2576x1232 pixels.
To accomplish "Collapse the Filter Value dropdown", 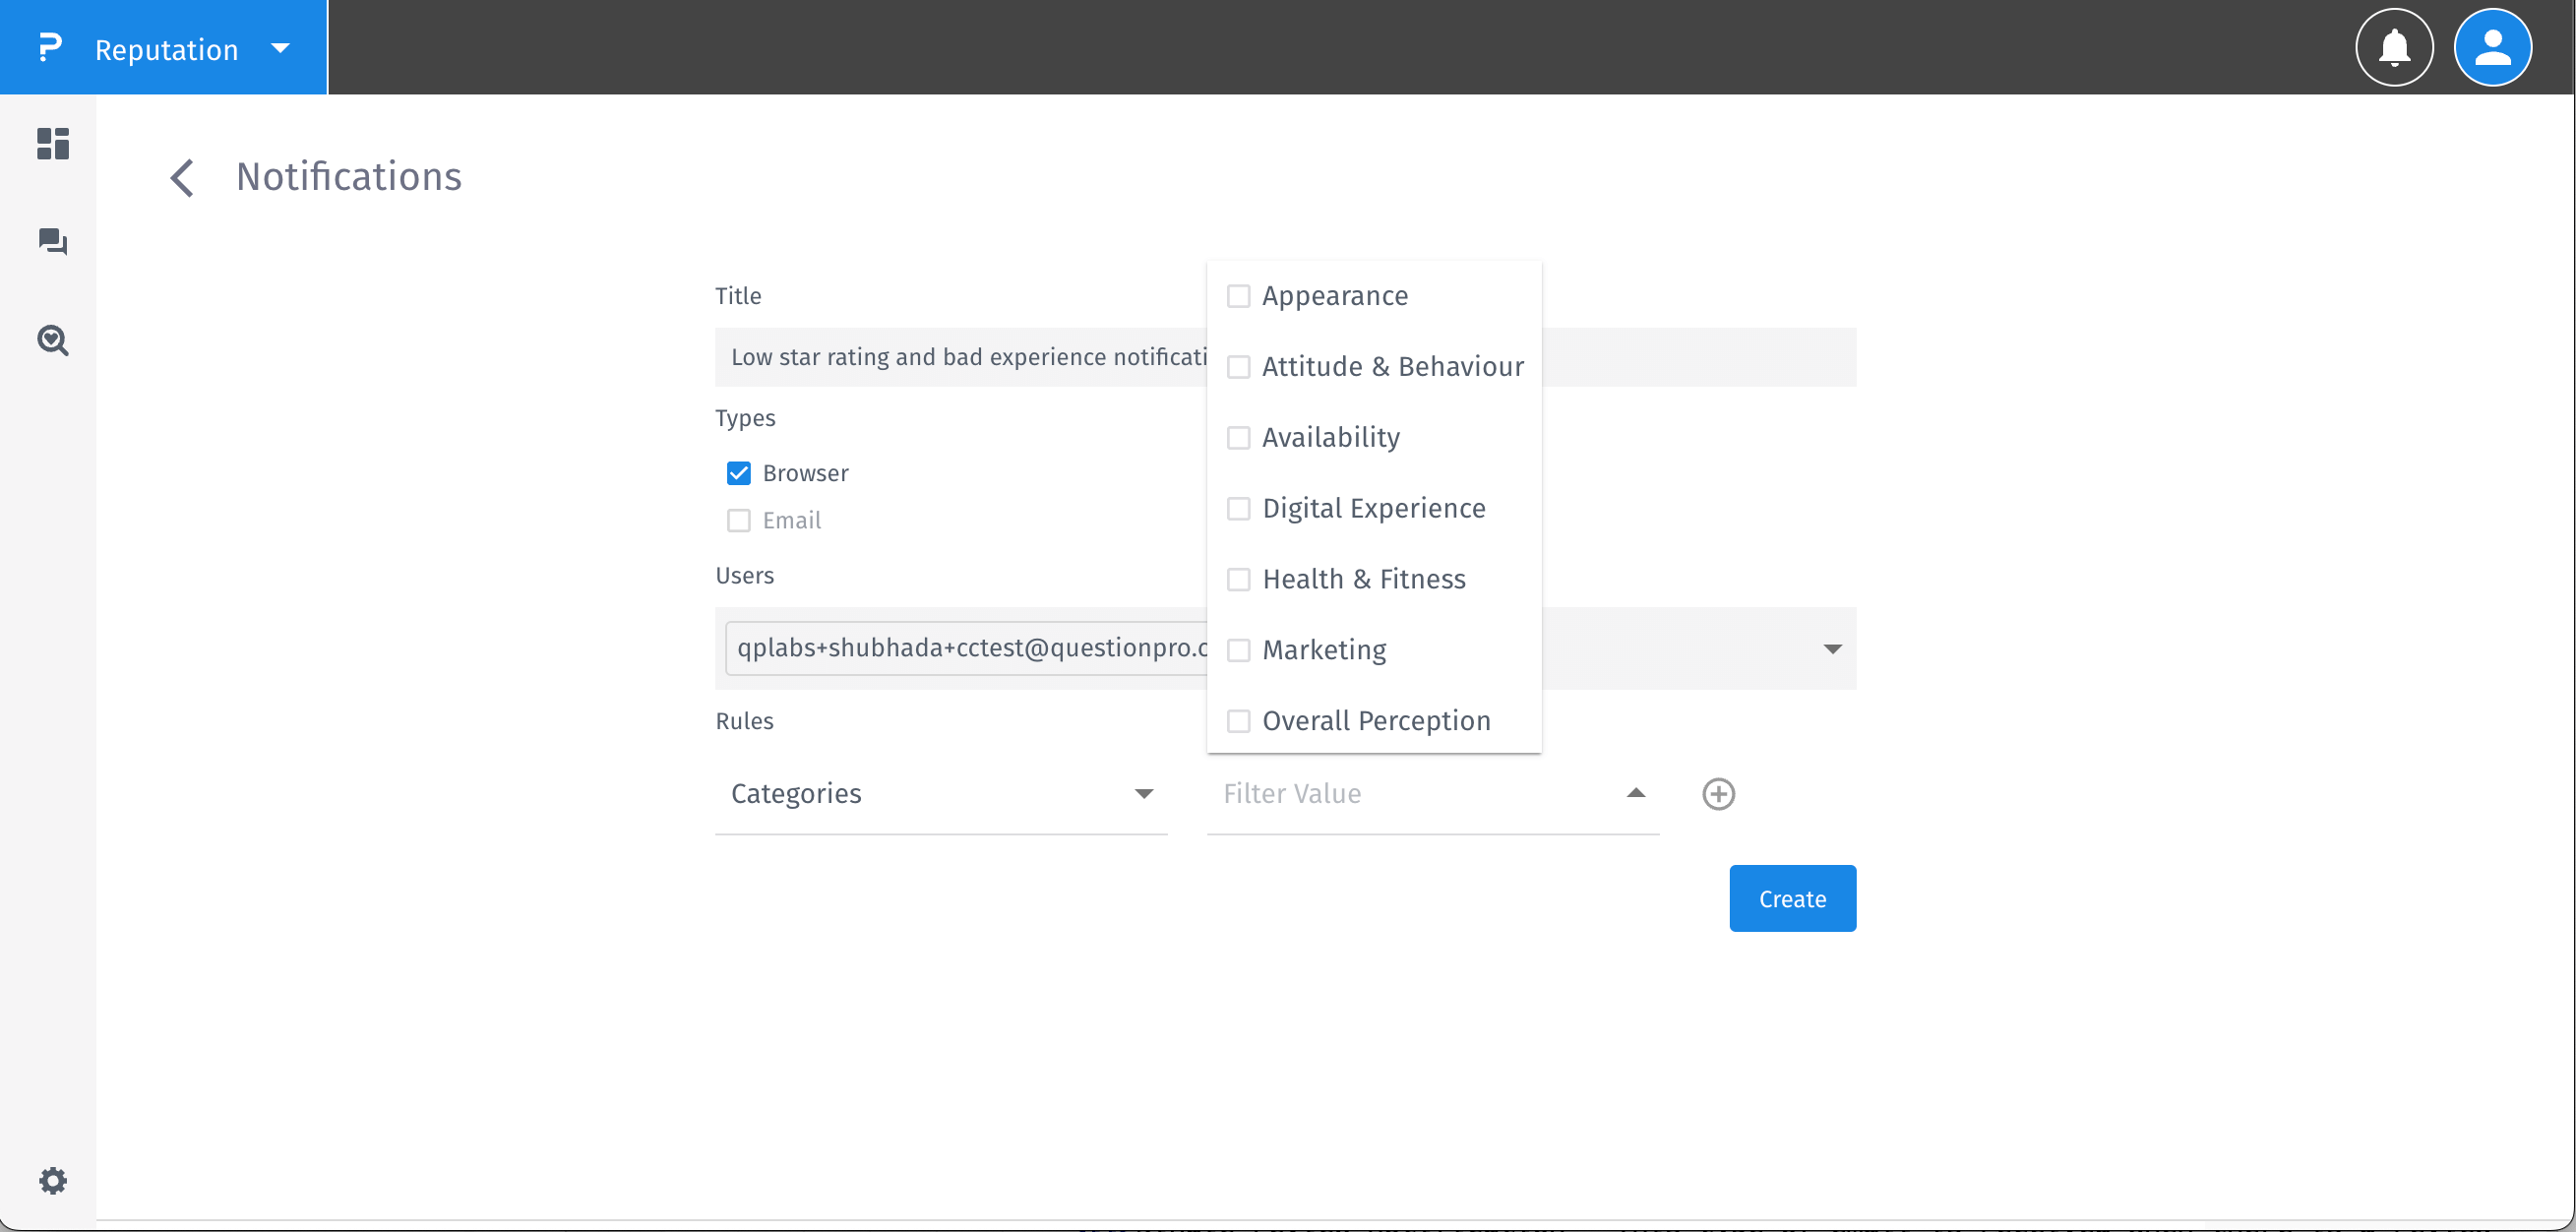I will [x=1635, y=793].
